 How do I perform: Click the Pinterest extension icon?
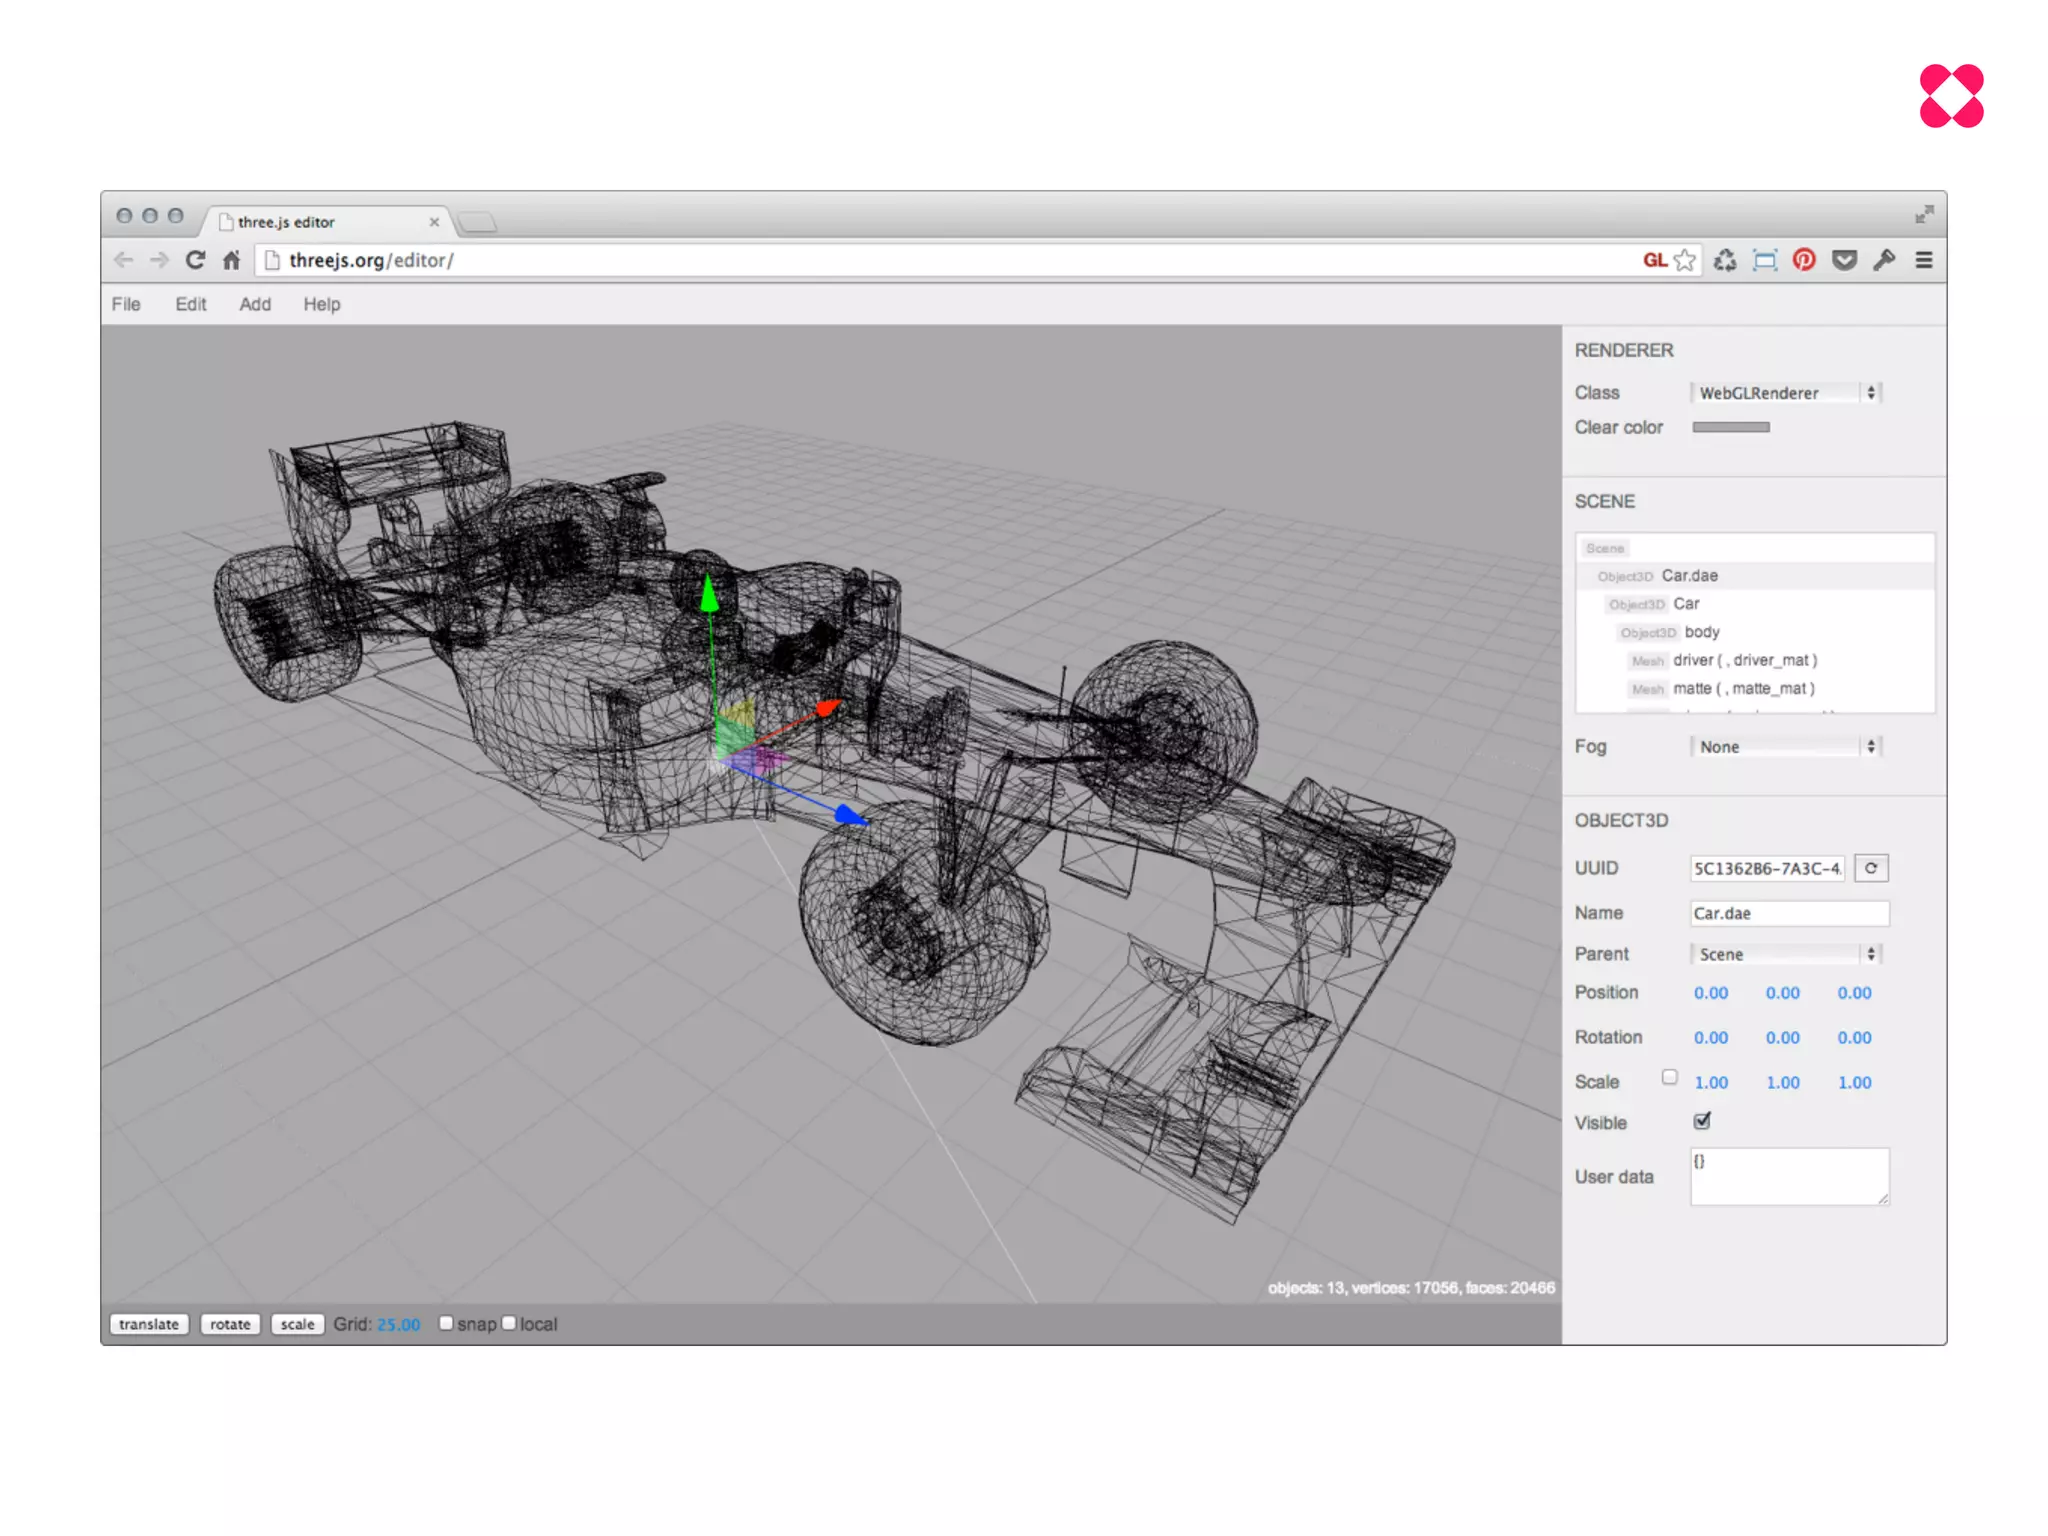(1804, 260)
